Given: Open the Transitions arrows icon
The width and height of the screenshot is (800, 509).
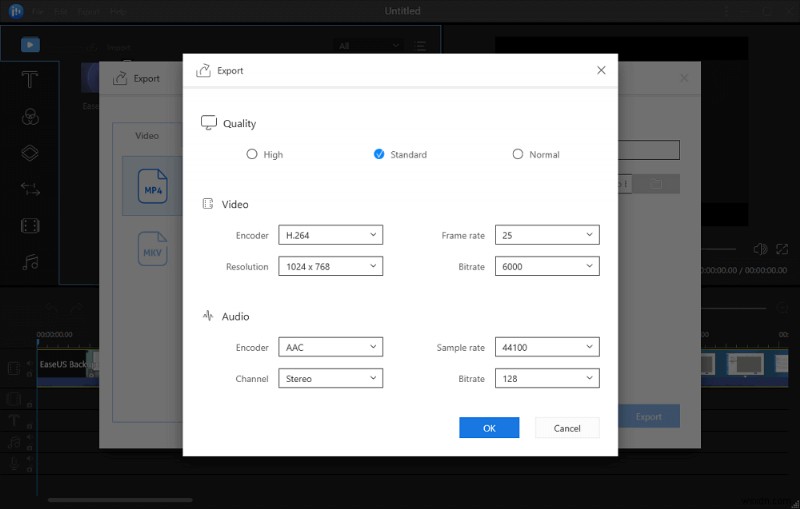Looking at the screenshot, I should coord(30,189).
